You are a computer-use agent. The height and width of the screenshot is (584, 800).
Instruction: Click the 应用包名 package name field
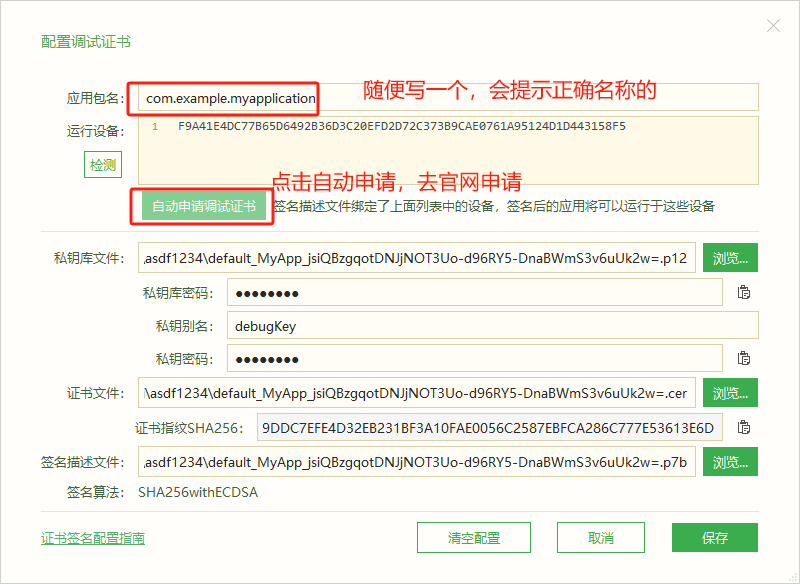coord(224,97)
